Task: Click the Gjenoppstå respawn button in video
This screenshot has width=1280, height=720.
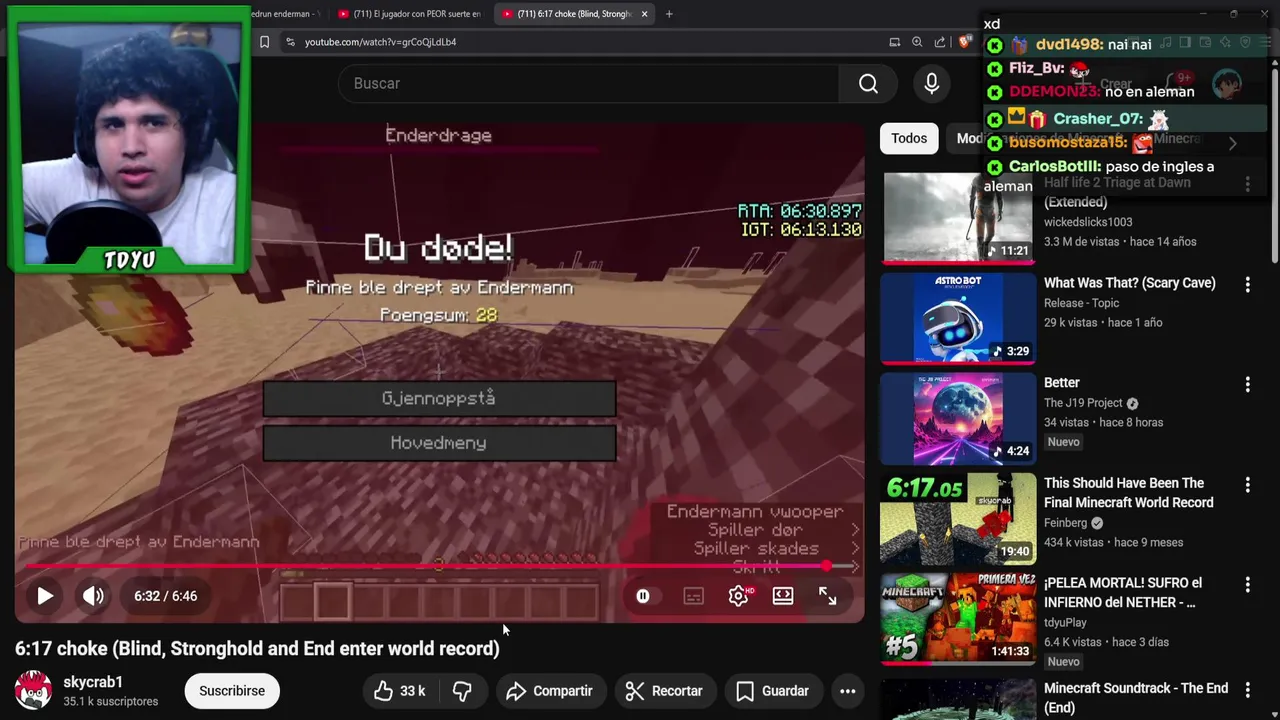Action: 439,398
